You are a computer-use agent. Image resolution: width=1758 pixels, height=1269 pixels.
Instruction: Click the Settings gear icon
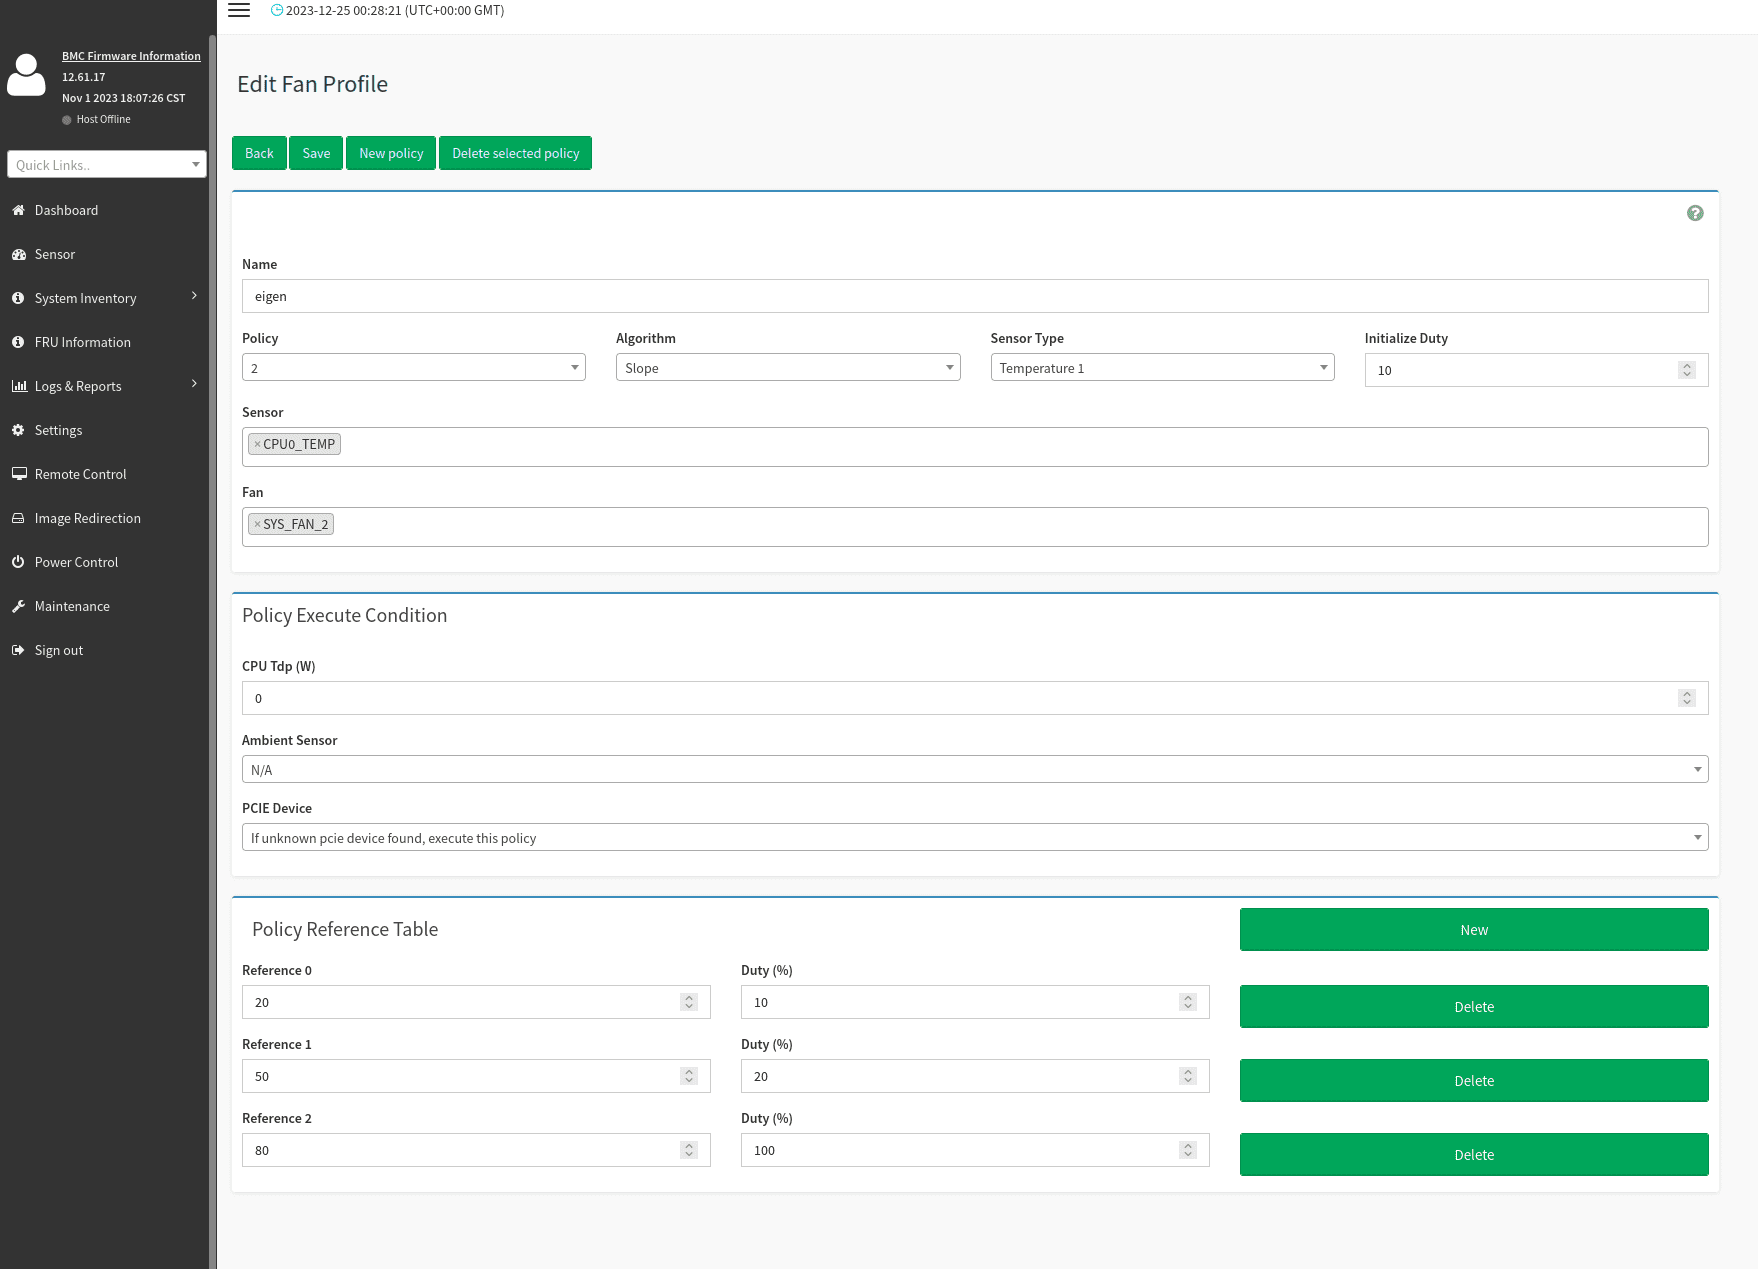pyautogui.click(x=18, y=430)
